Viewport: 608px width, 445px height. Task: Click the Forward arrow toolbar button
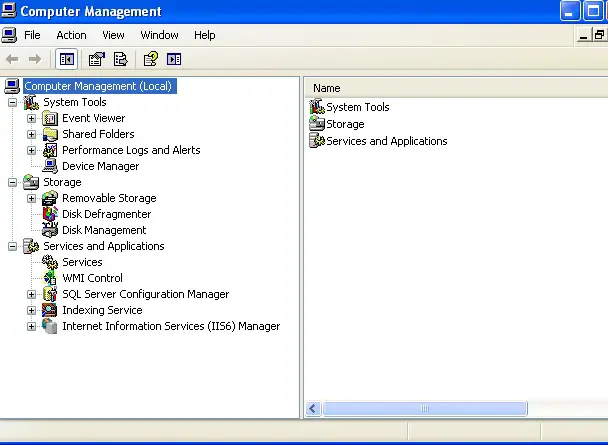pyautogui.click(x=35, y=59)
